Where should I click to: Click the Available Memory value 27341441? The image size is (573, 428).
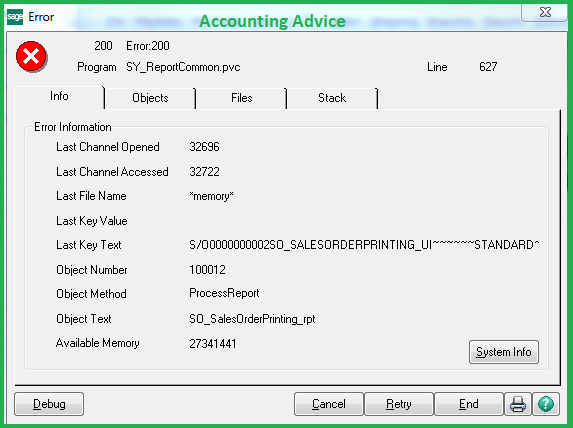click(213, 344)
